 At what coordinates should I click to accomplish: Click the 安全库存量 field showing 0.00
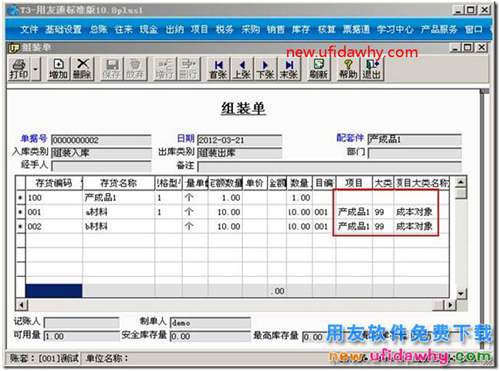click(210, 336)
